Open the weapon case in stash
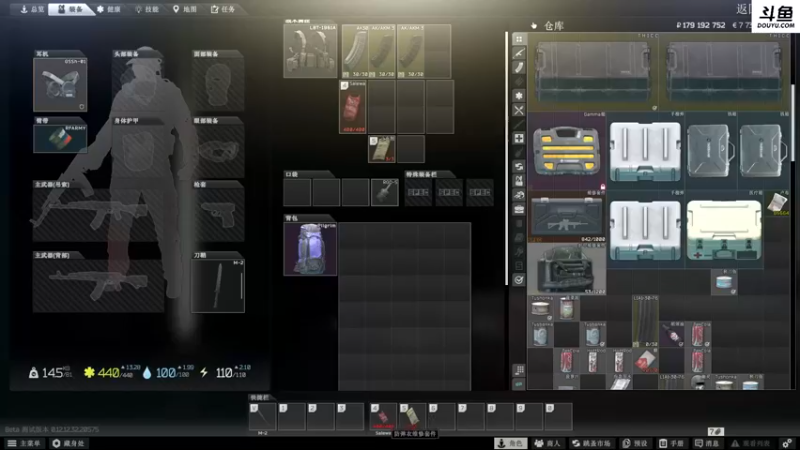800x450 pixels. click(566, 217)
